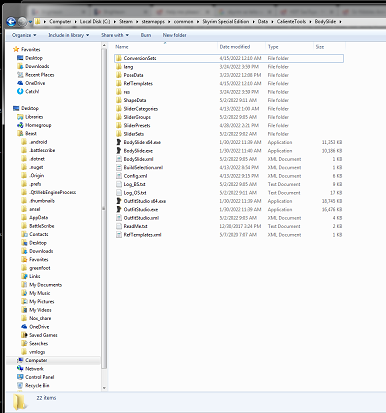Viewport: 386px width, 413px height.
Task: Click the Computer icon in sidebar
Action: point(20,360)
